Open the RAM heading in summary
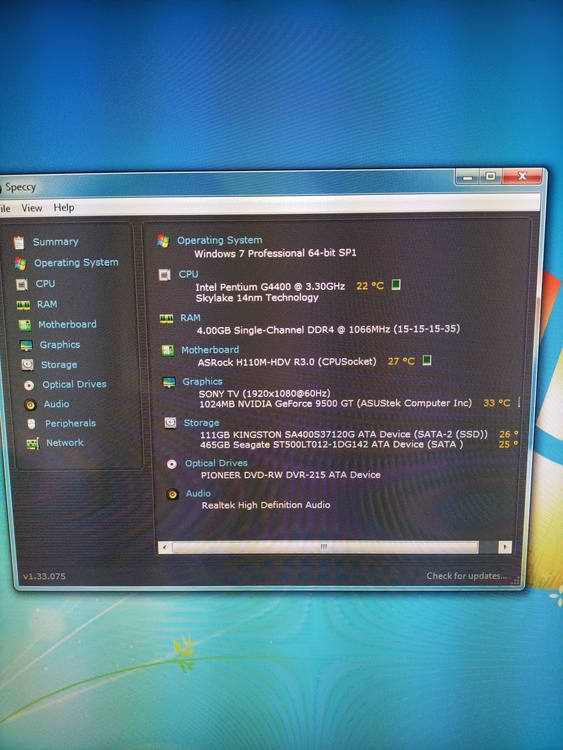This screenshot has height=750, width=563. 190,318
